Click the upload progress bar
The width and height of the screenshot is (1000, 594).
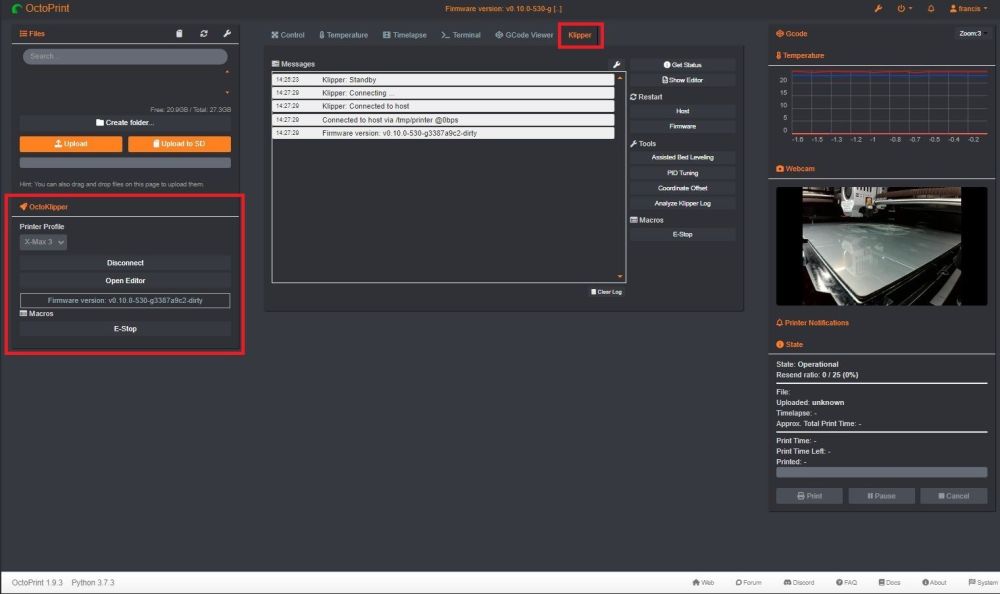125,163
